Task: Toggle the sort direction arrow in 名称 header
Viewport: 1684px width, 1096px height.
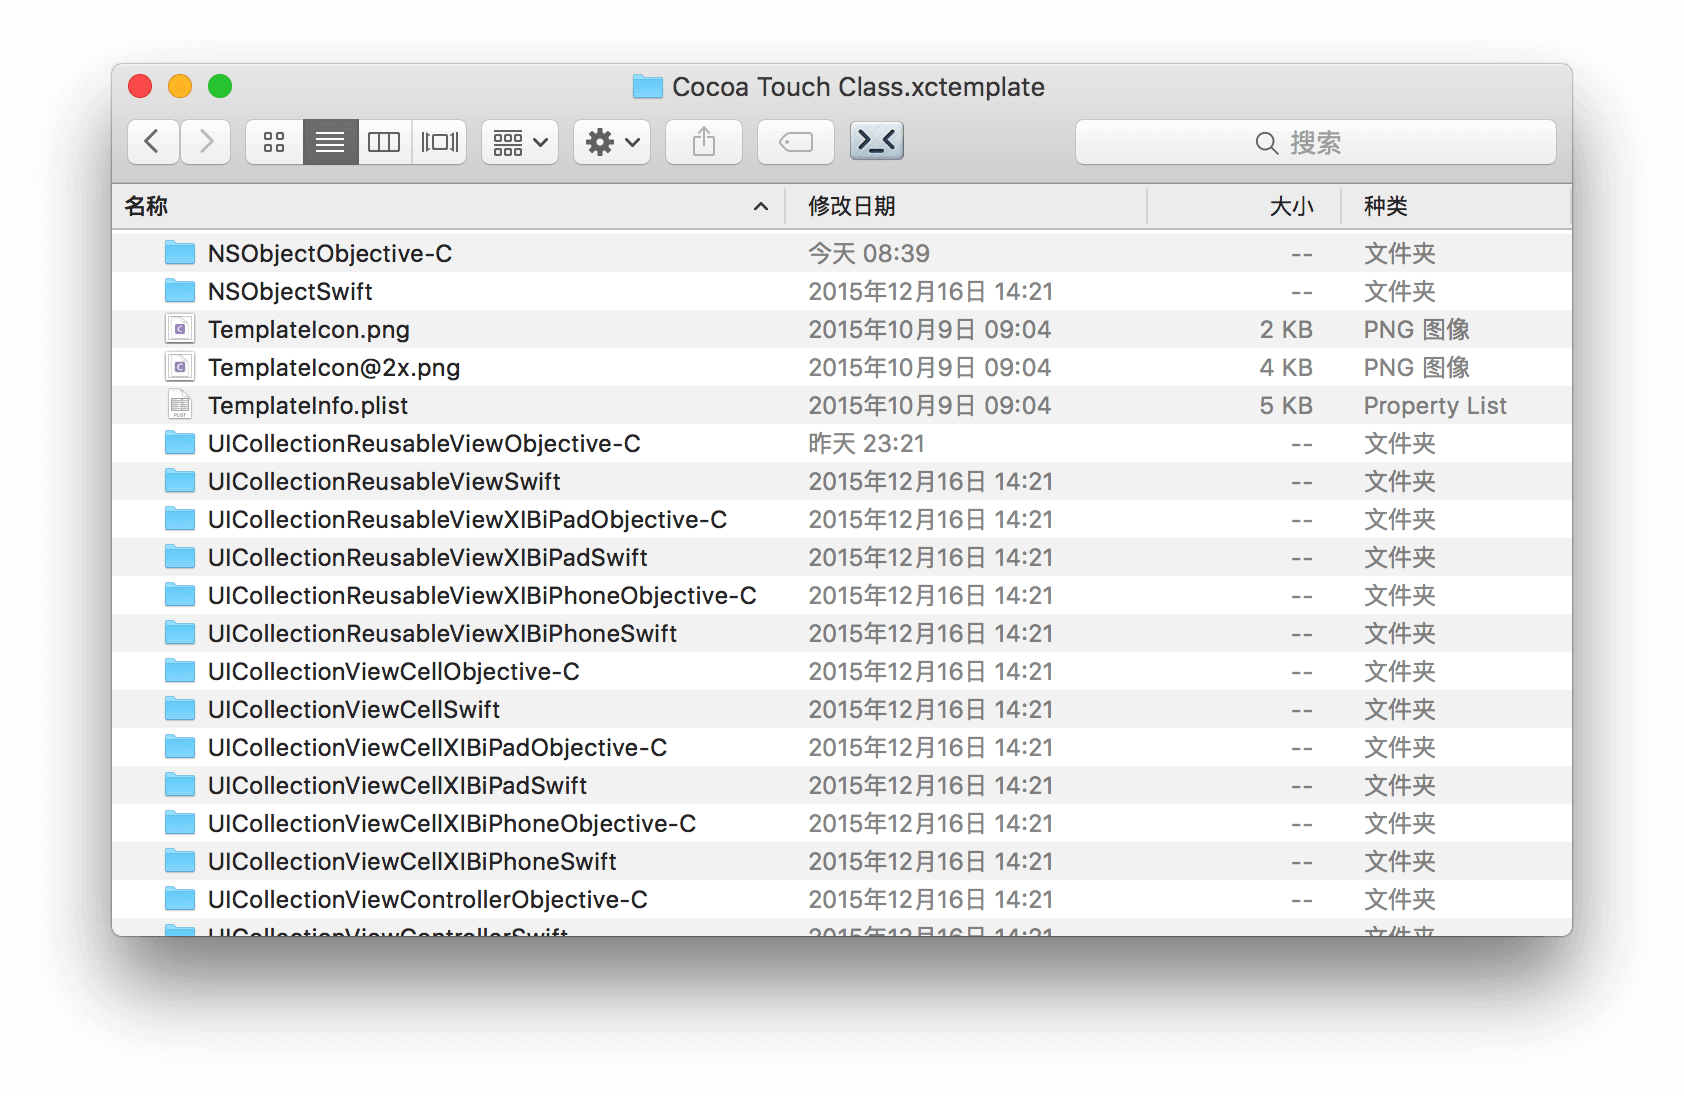Action: pos(761,206)
